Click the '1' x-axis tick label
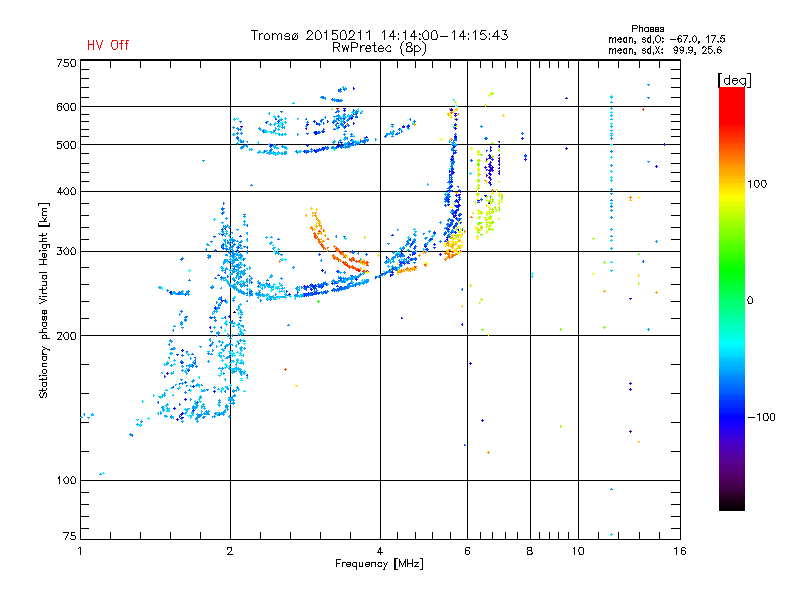This screenshot has width=800, height=600. tap(80, 551)
